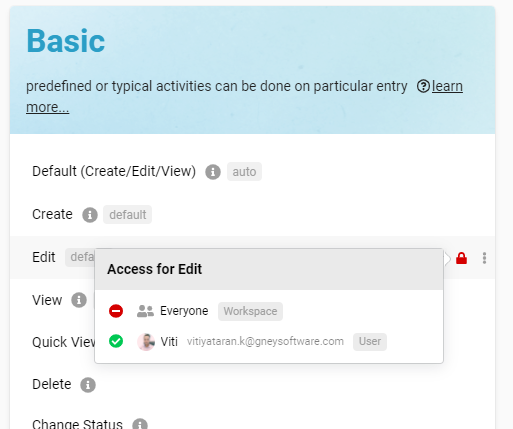The height and width of the screenshot is (429, 513).
Task: Select the Delete row label
Action: pyautogui.click(x=52, y=384)
